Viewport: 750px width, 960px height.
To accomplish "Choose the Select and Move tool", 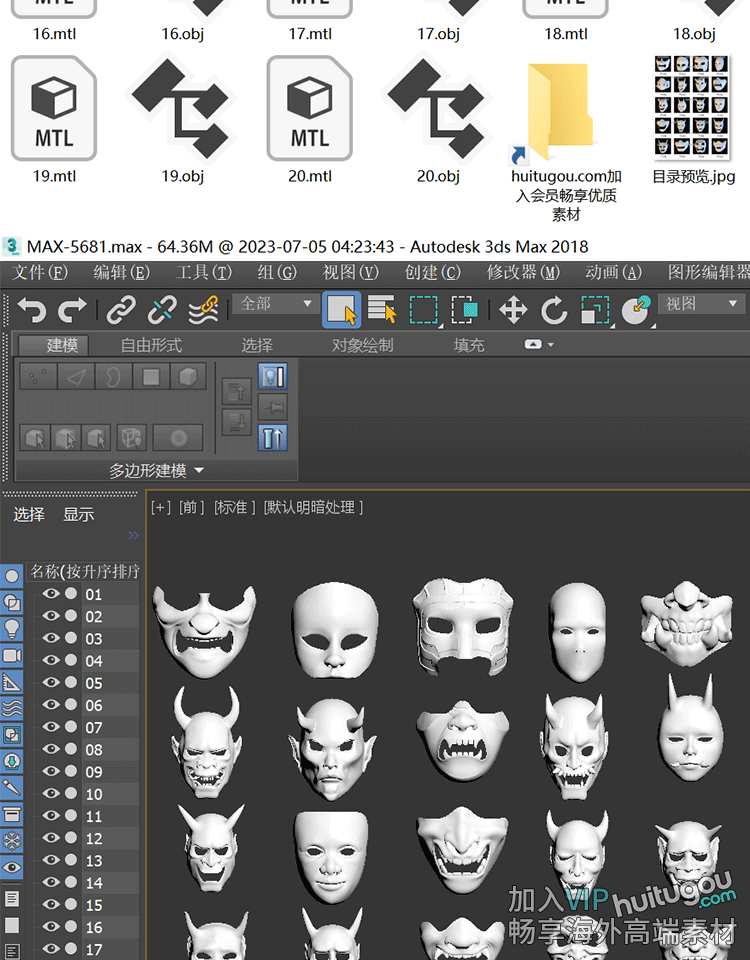I will 513,310.
